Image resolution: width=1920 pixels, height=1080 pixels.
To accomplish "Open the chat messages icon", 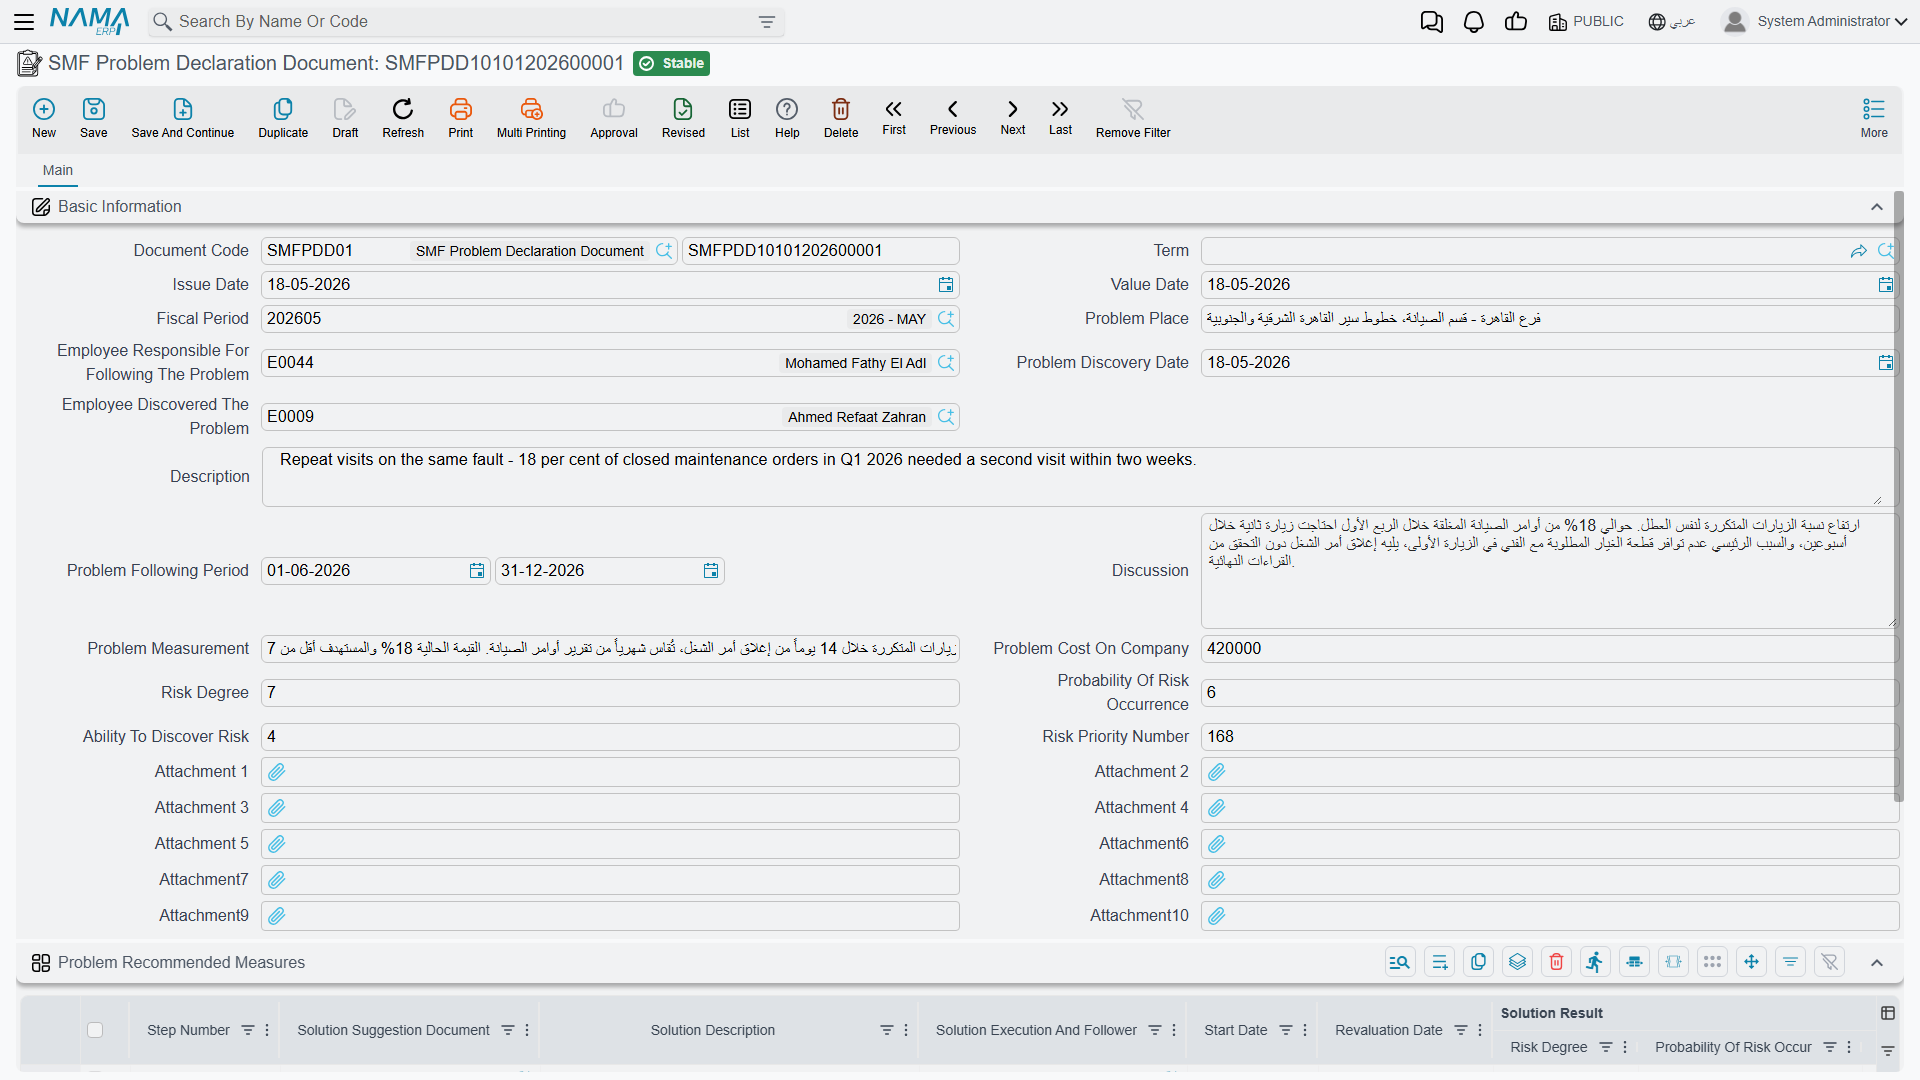I will tap(1432, 22).
